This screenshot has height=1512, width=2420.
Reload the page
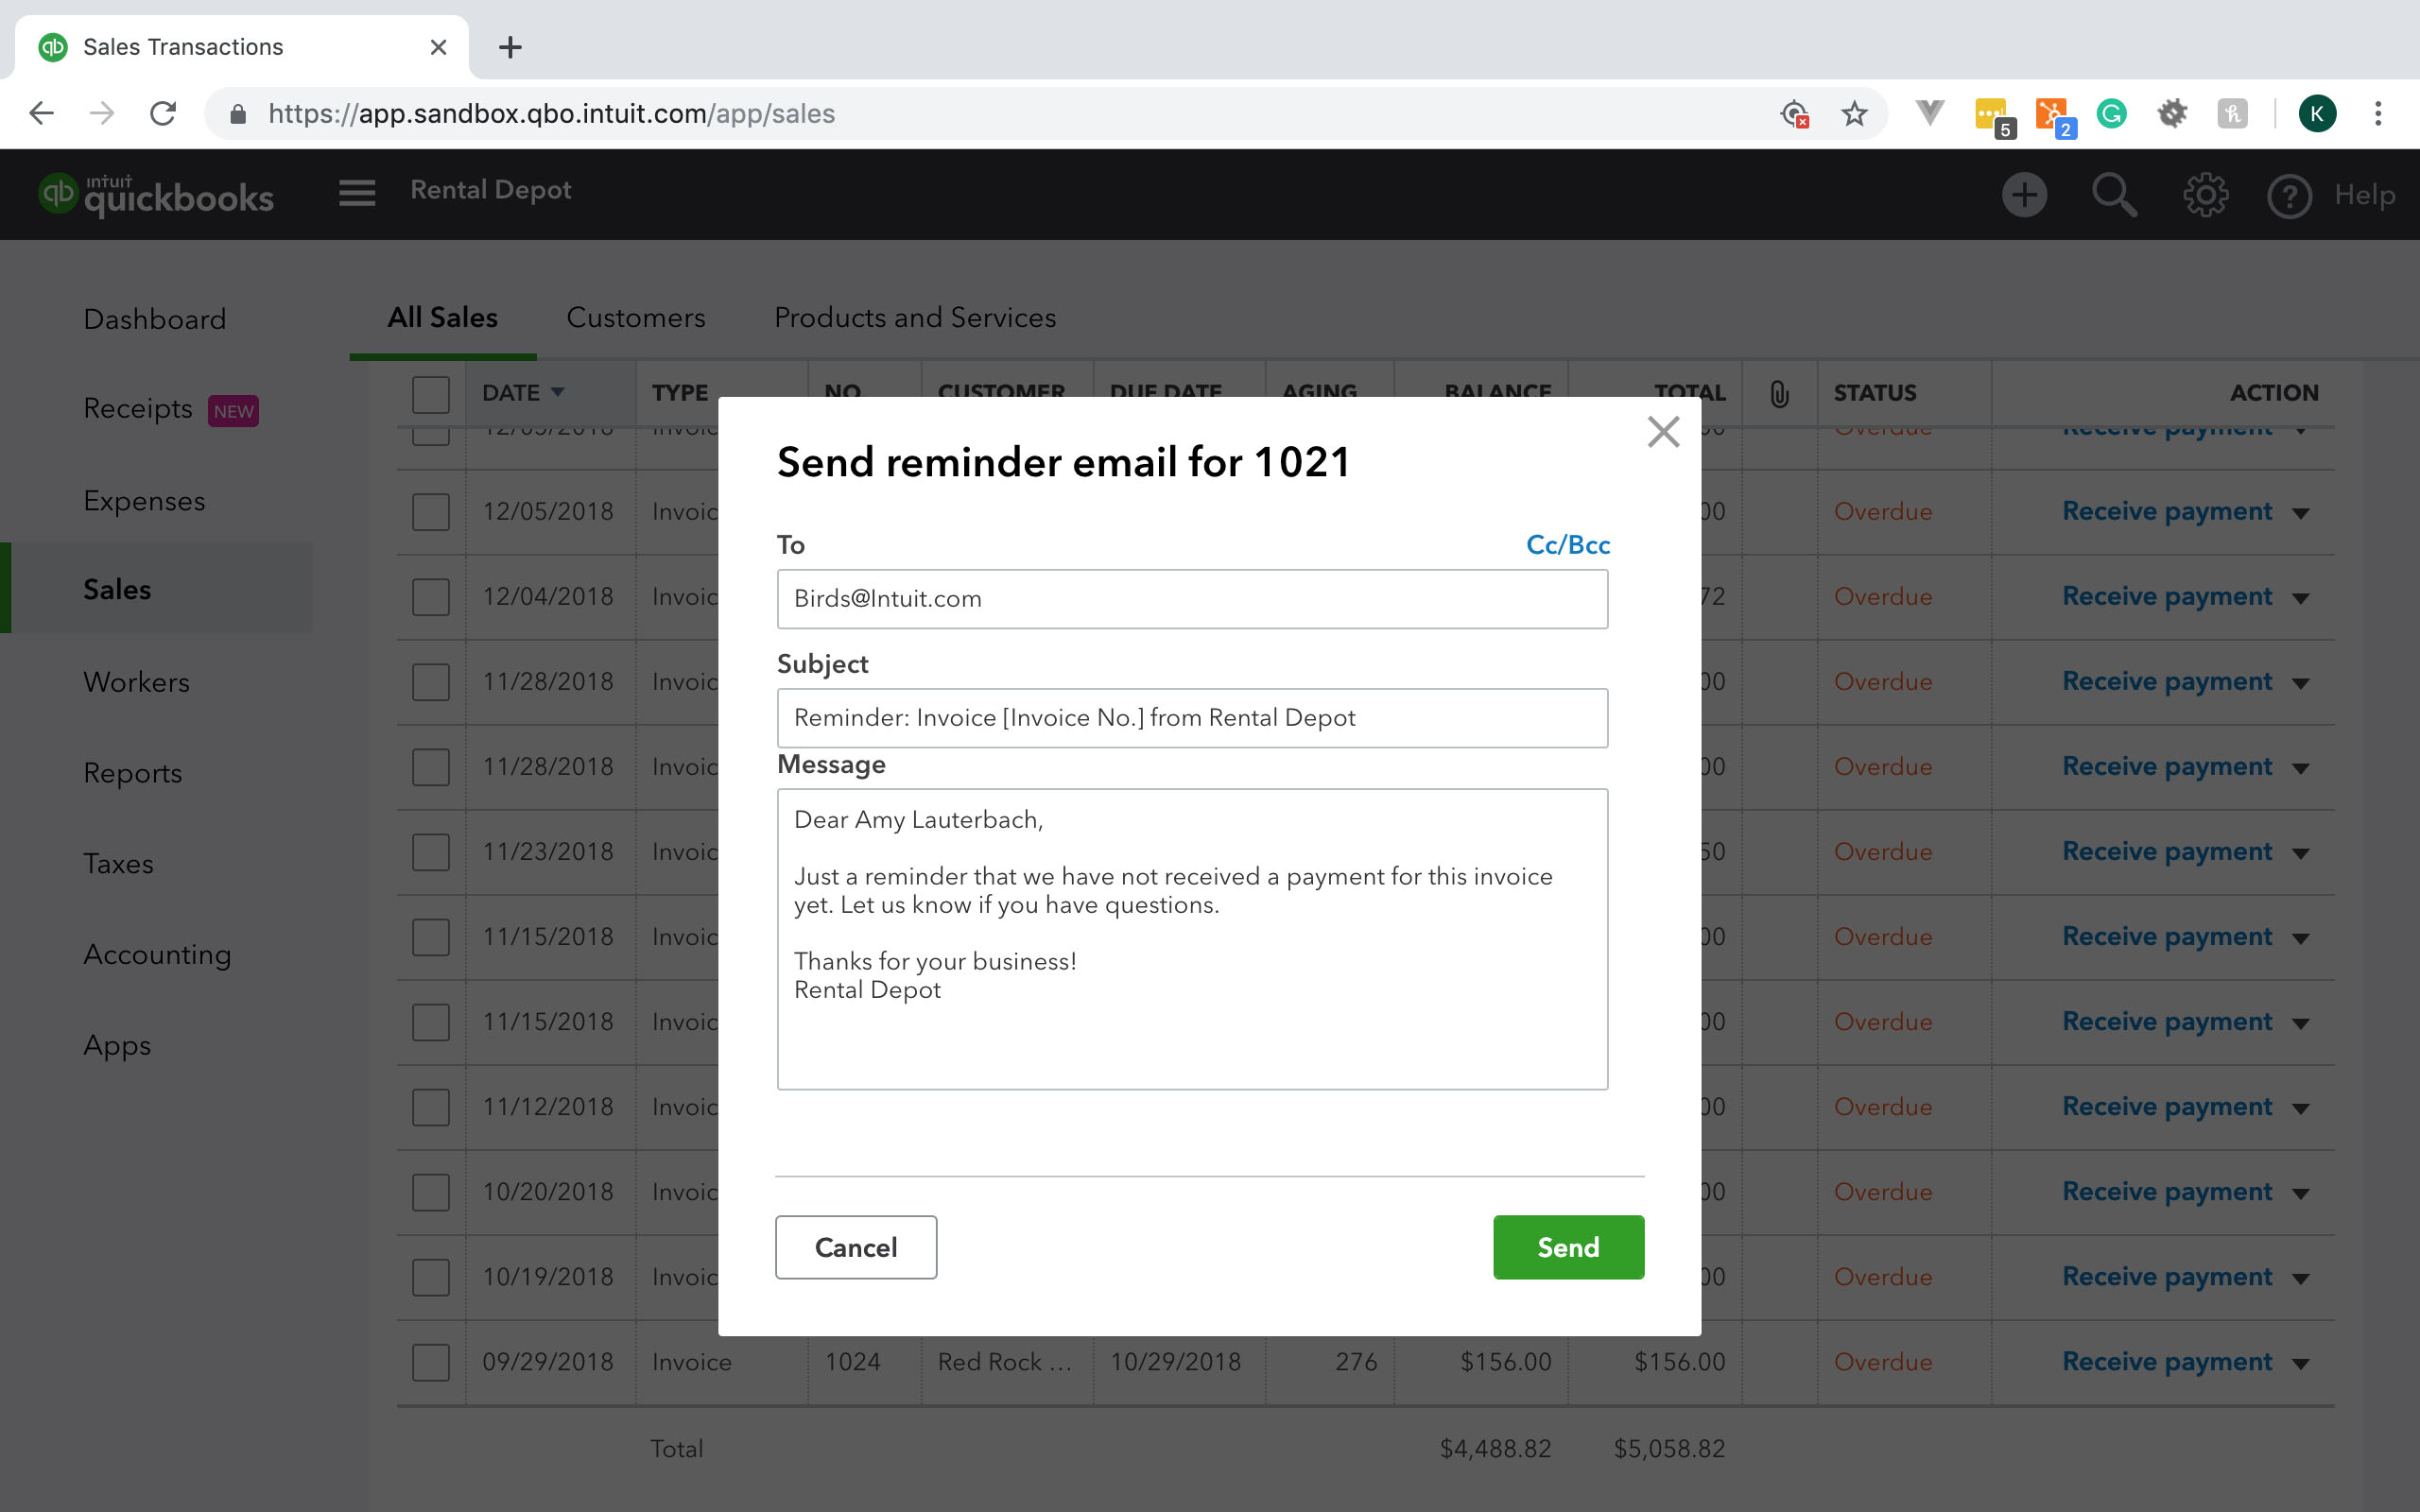click(x=163, y=113)
